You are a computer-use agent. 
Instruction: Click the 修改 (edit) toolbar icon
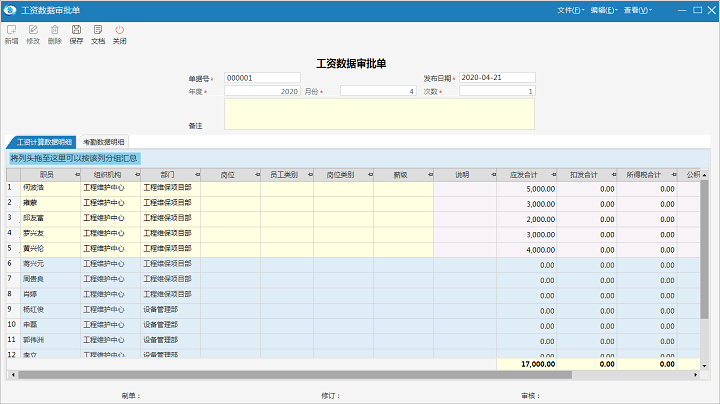click(x=33, y=30)
